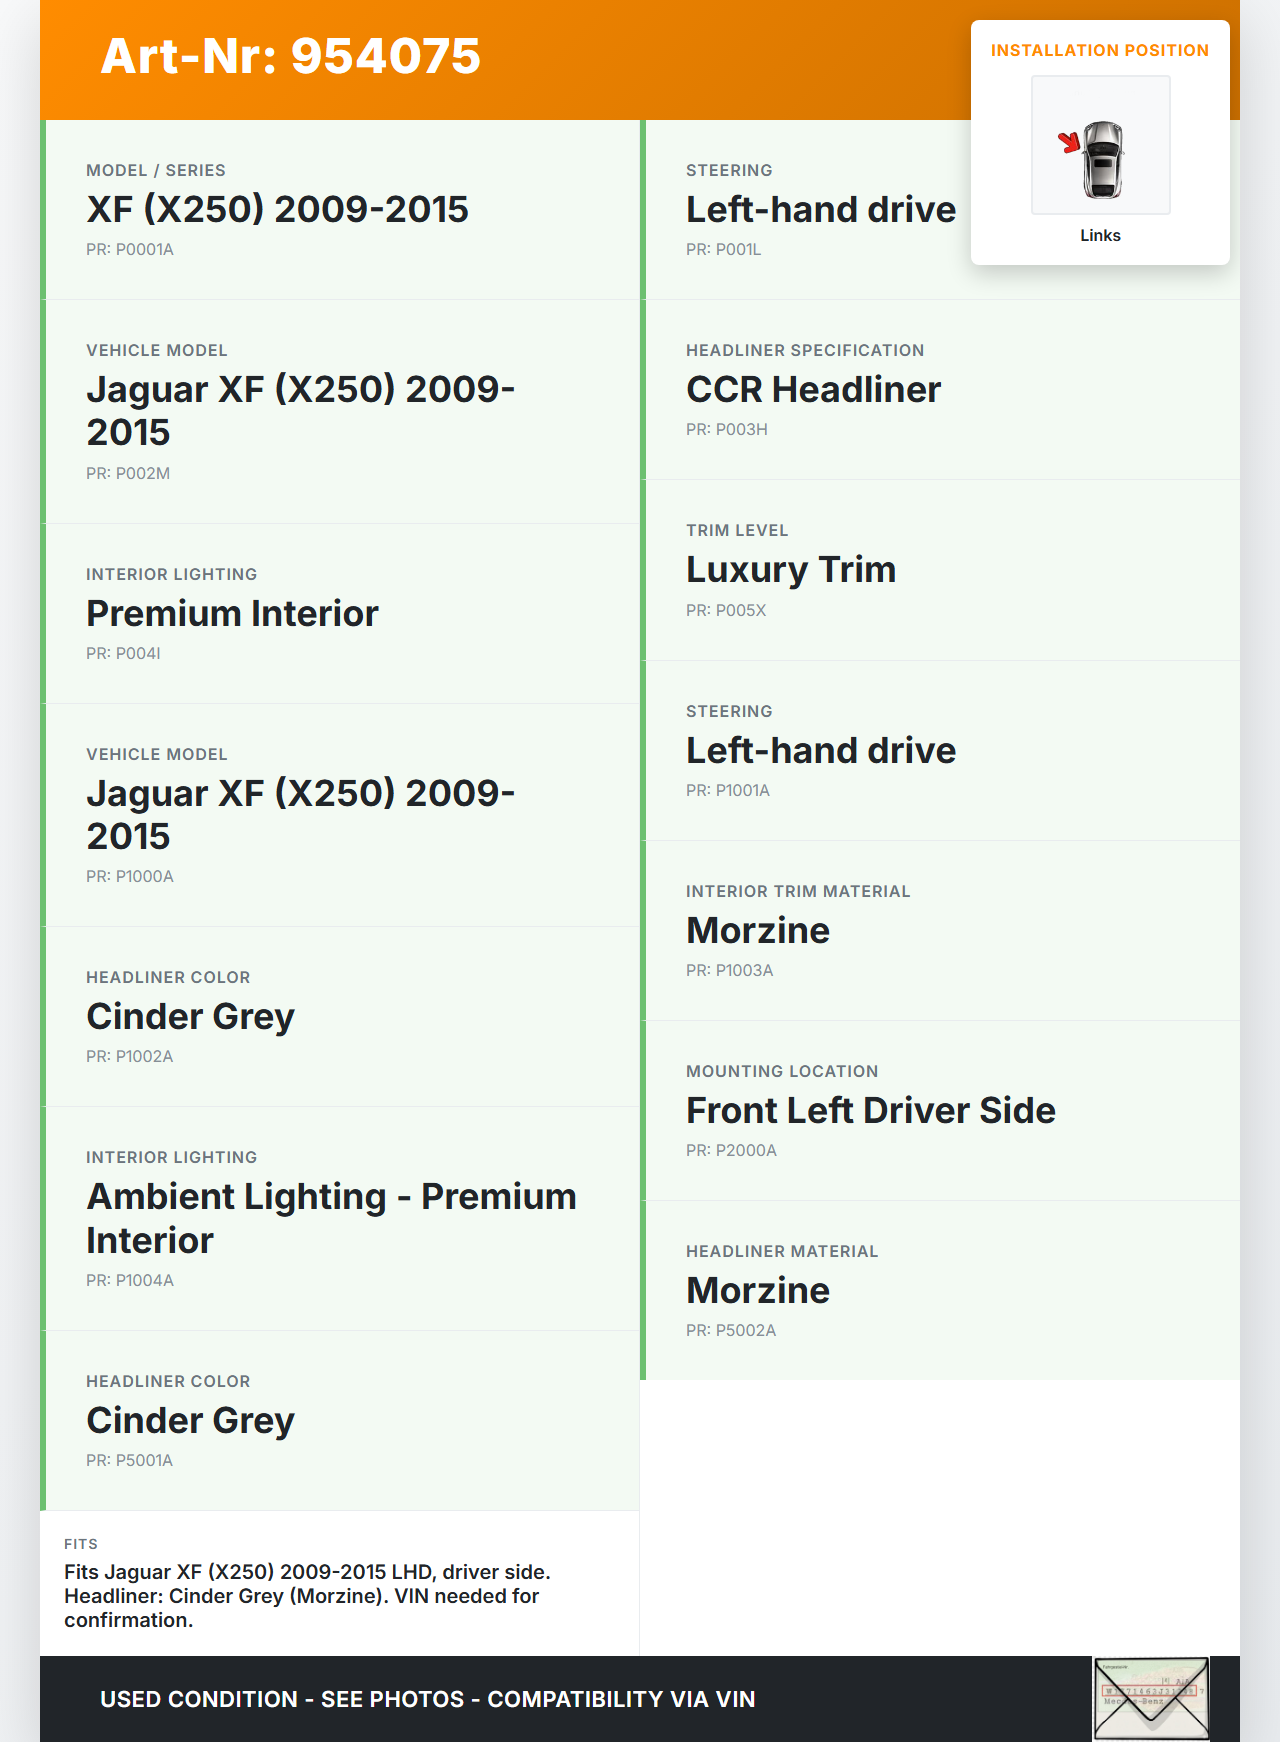1280x1742 pixels.
Task: Click Morzine under Interior Trim Material
Action: point(757,931)
